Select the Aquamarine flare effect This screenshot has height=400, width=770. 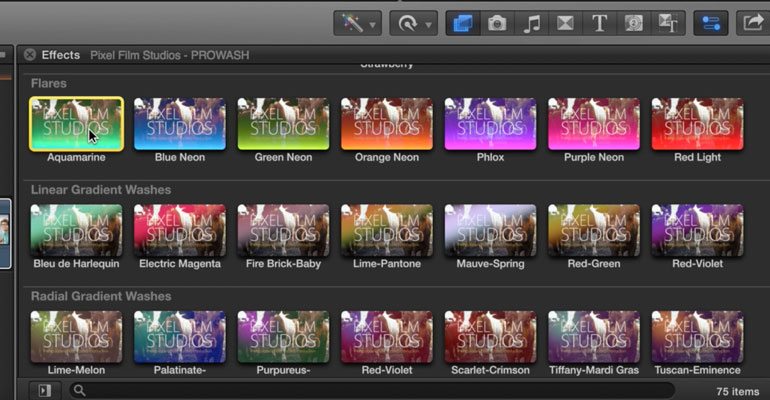(76, 124)
